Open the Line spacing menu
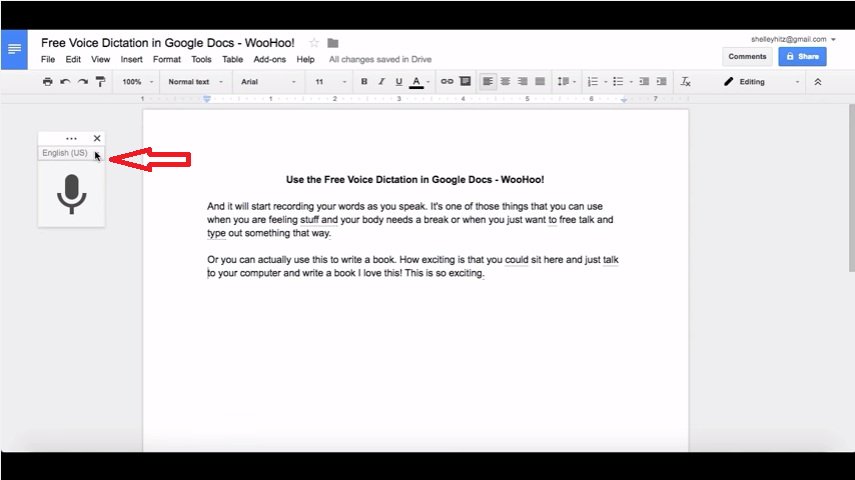Screen dimensions: 855x480 [x=567, y=82]
